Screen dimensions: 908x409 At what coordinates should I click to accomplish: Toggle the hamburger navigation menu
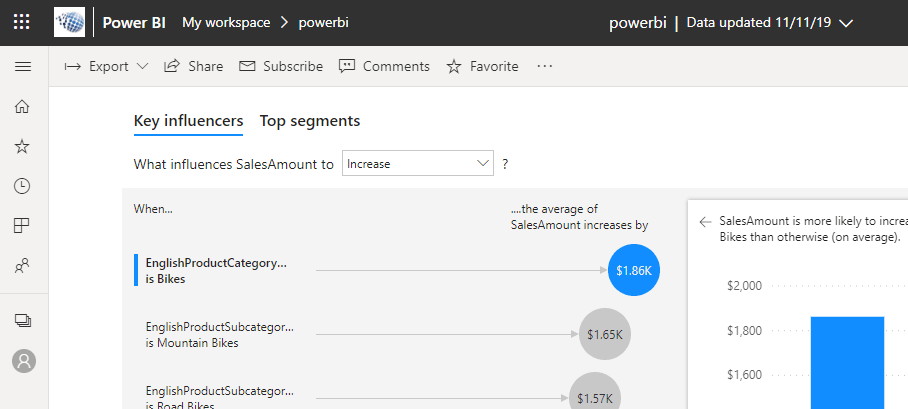(22, 67)
